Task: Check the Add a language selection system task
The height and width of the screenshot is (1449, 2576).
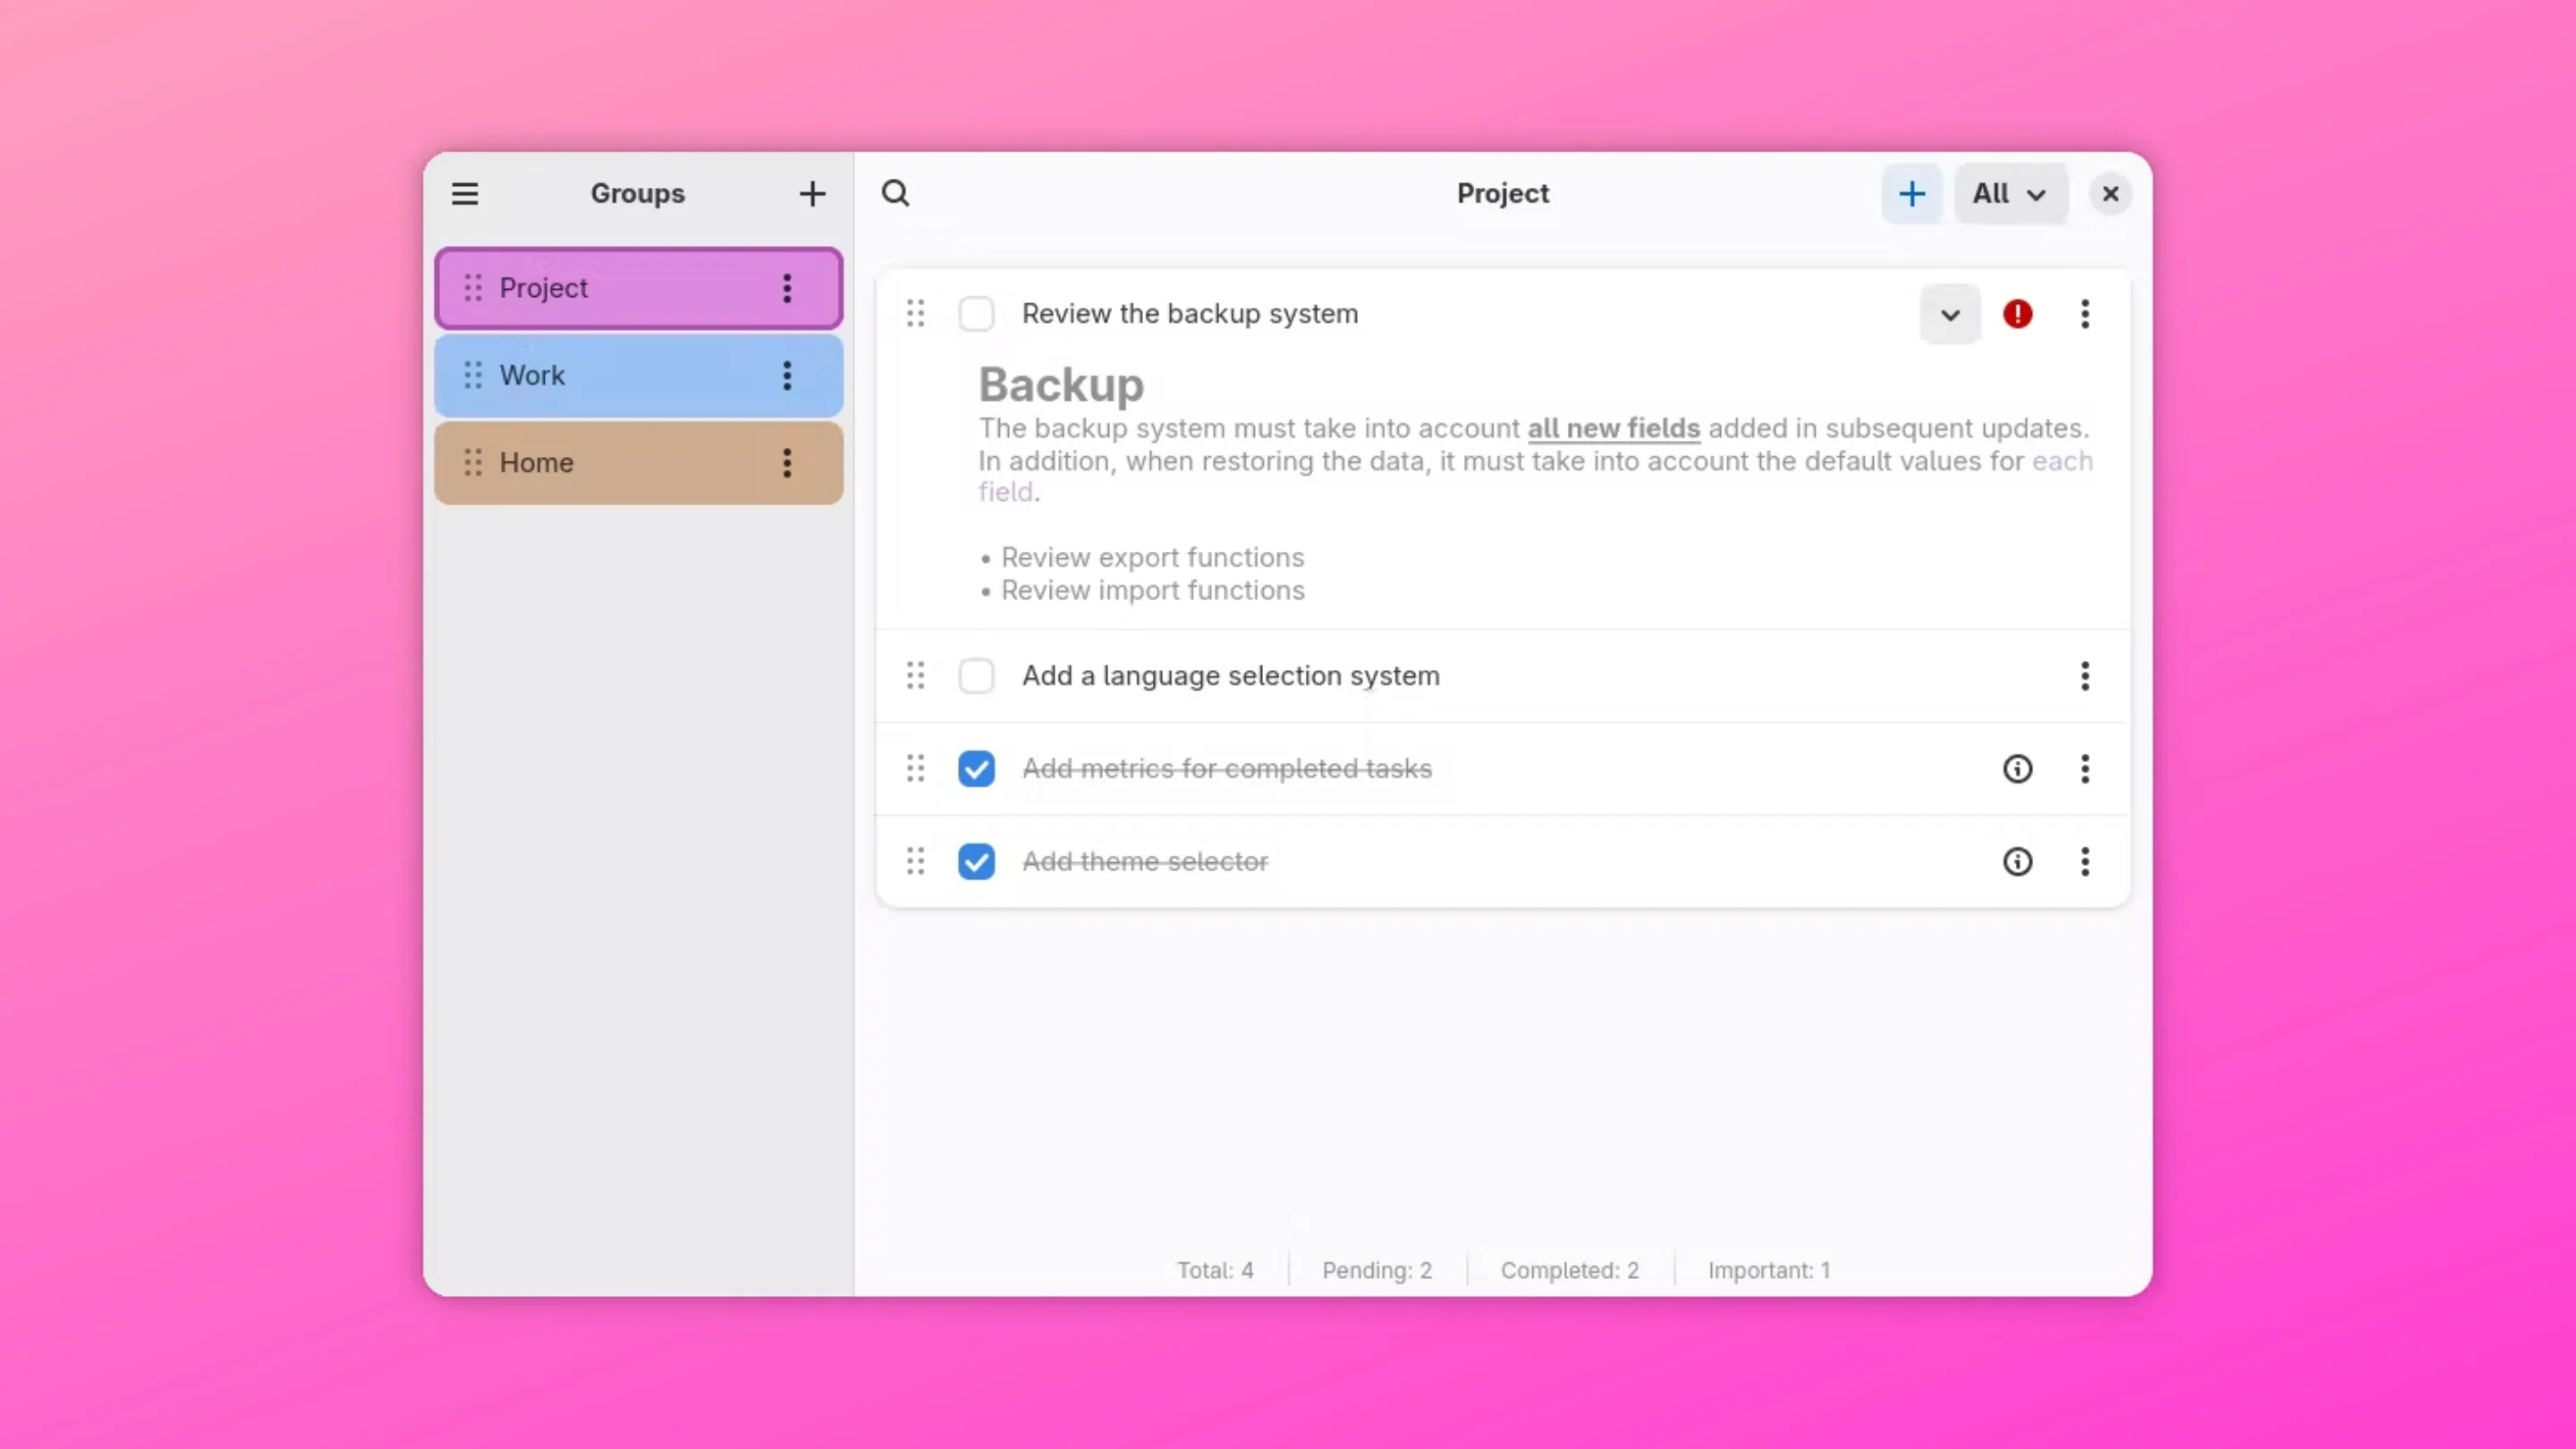Action: click(976, 676)
